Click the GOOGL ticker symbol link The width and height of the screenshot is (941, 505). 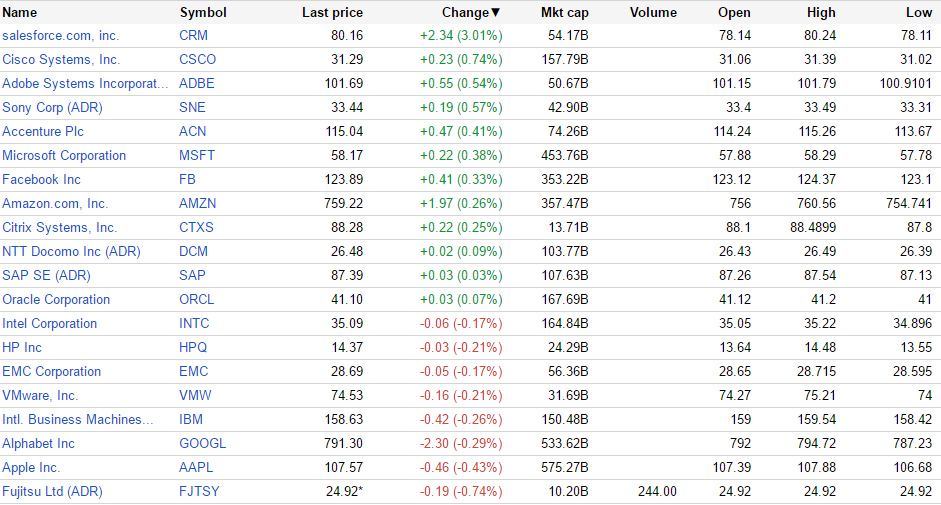click(x=203, y=444)
